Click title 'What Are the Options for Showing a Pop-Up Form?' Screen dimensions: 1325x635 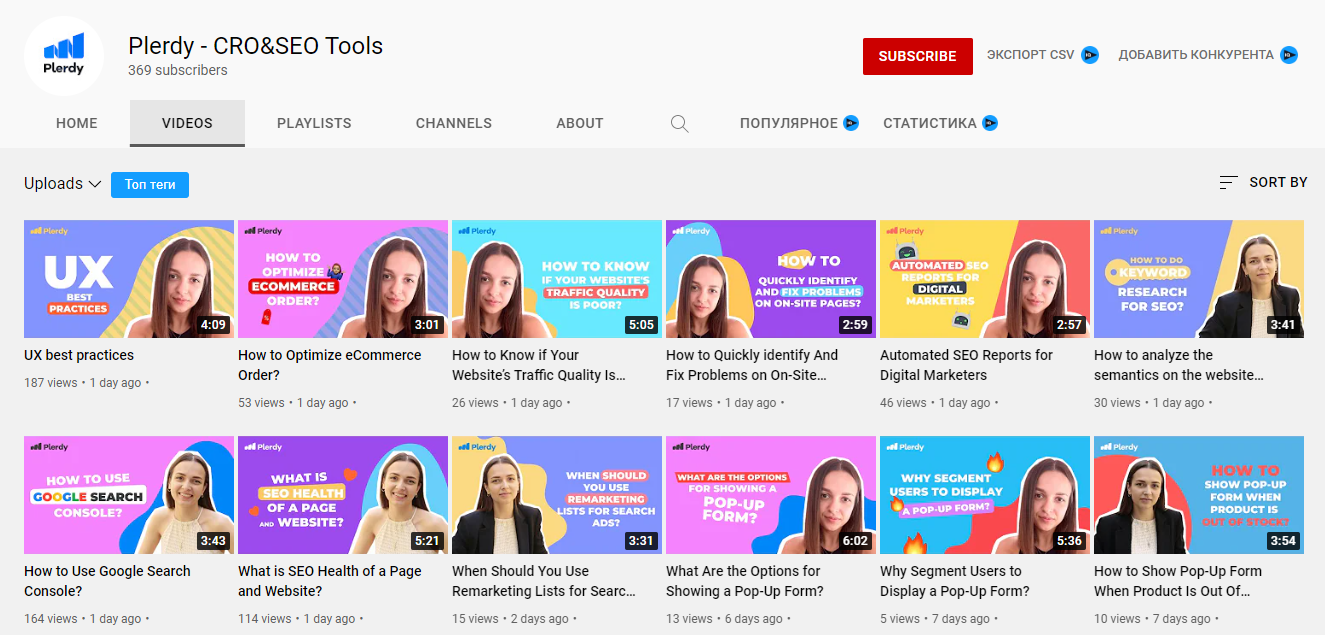[x=745, y=581]
